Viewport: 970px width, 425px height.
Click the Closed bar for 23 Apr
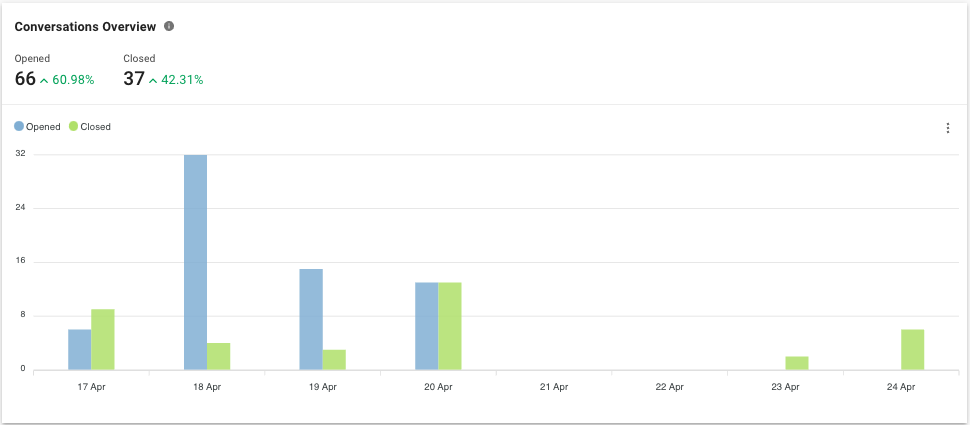pyautogui.click(x=797, y=363)
